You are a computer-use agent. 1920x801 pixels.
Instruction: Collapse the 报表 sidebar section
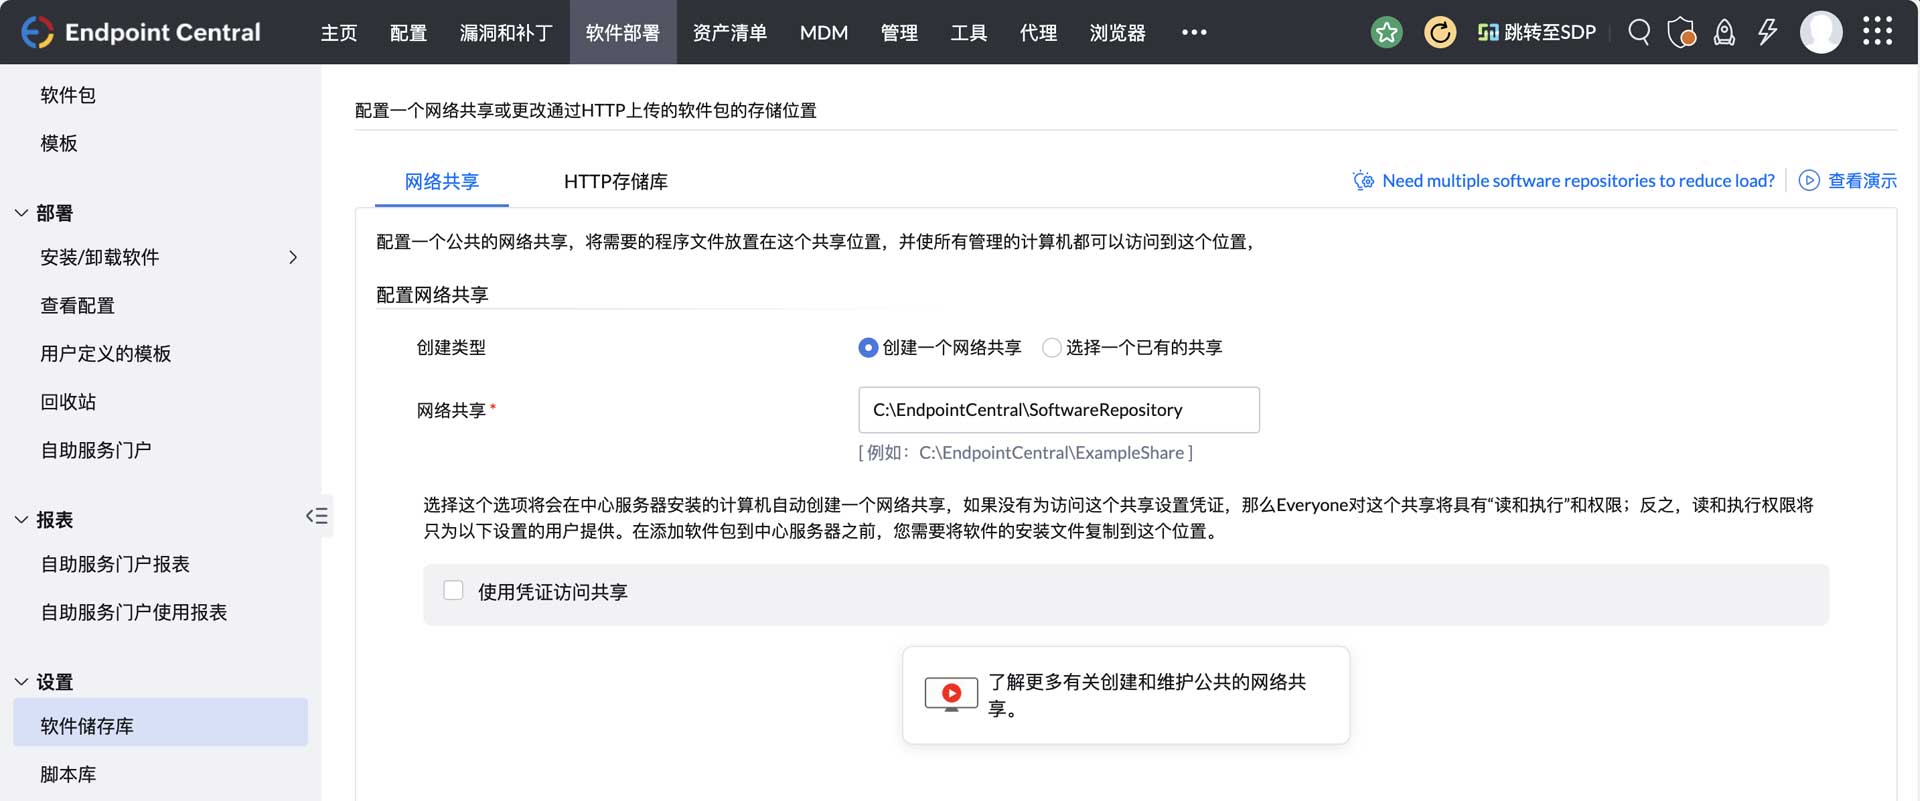(x=21, y=519)
